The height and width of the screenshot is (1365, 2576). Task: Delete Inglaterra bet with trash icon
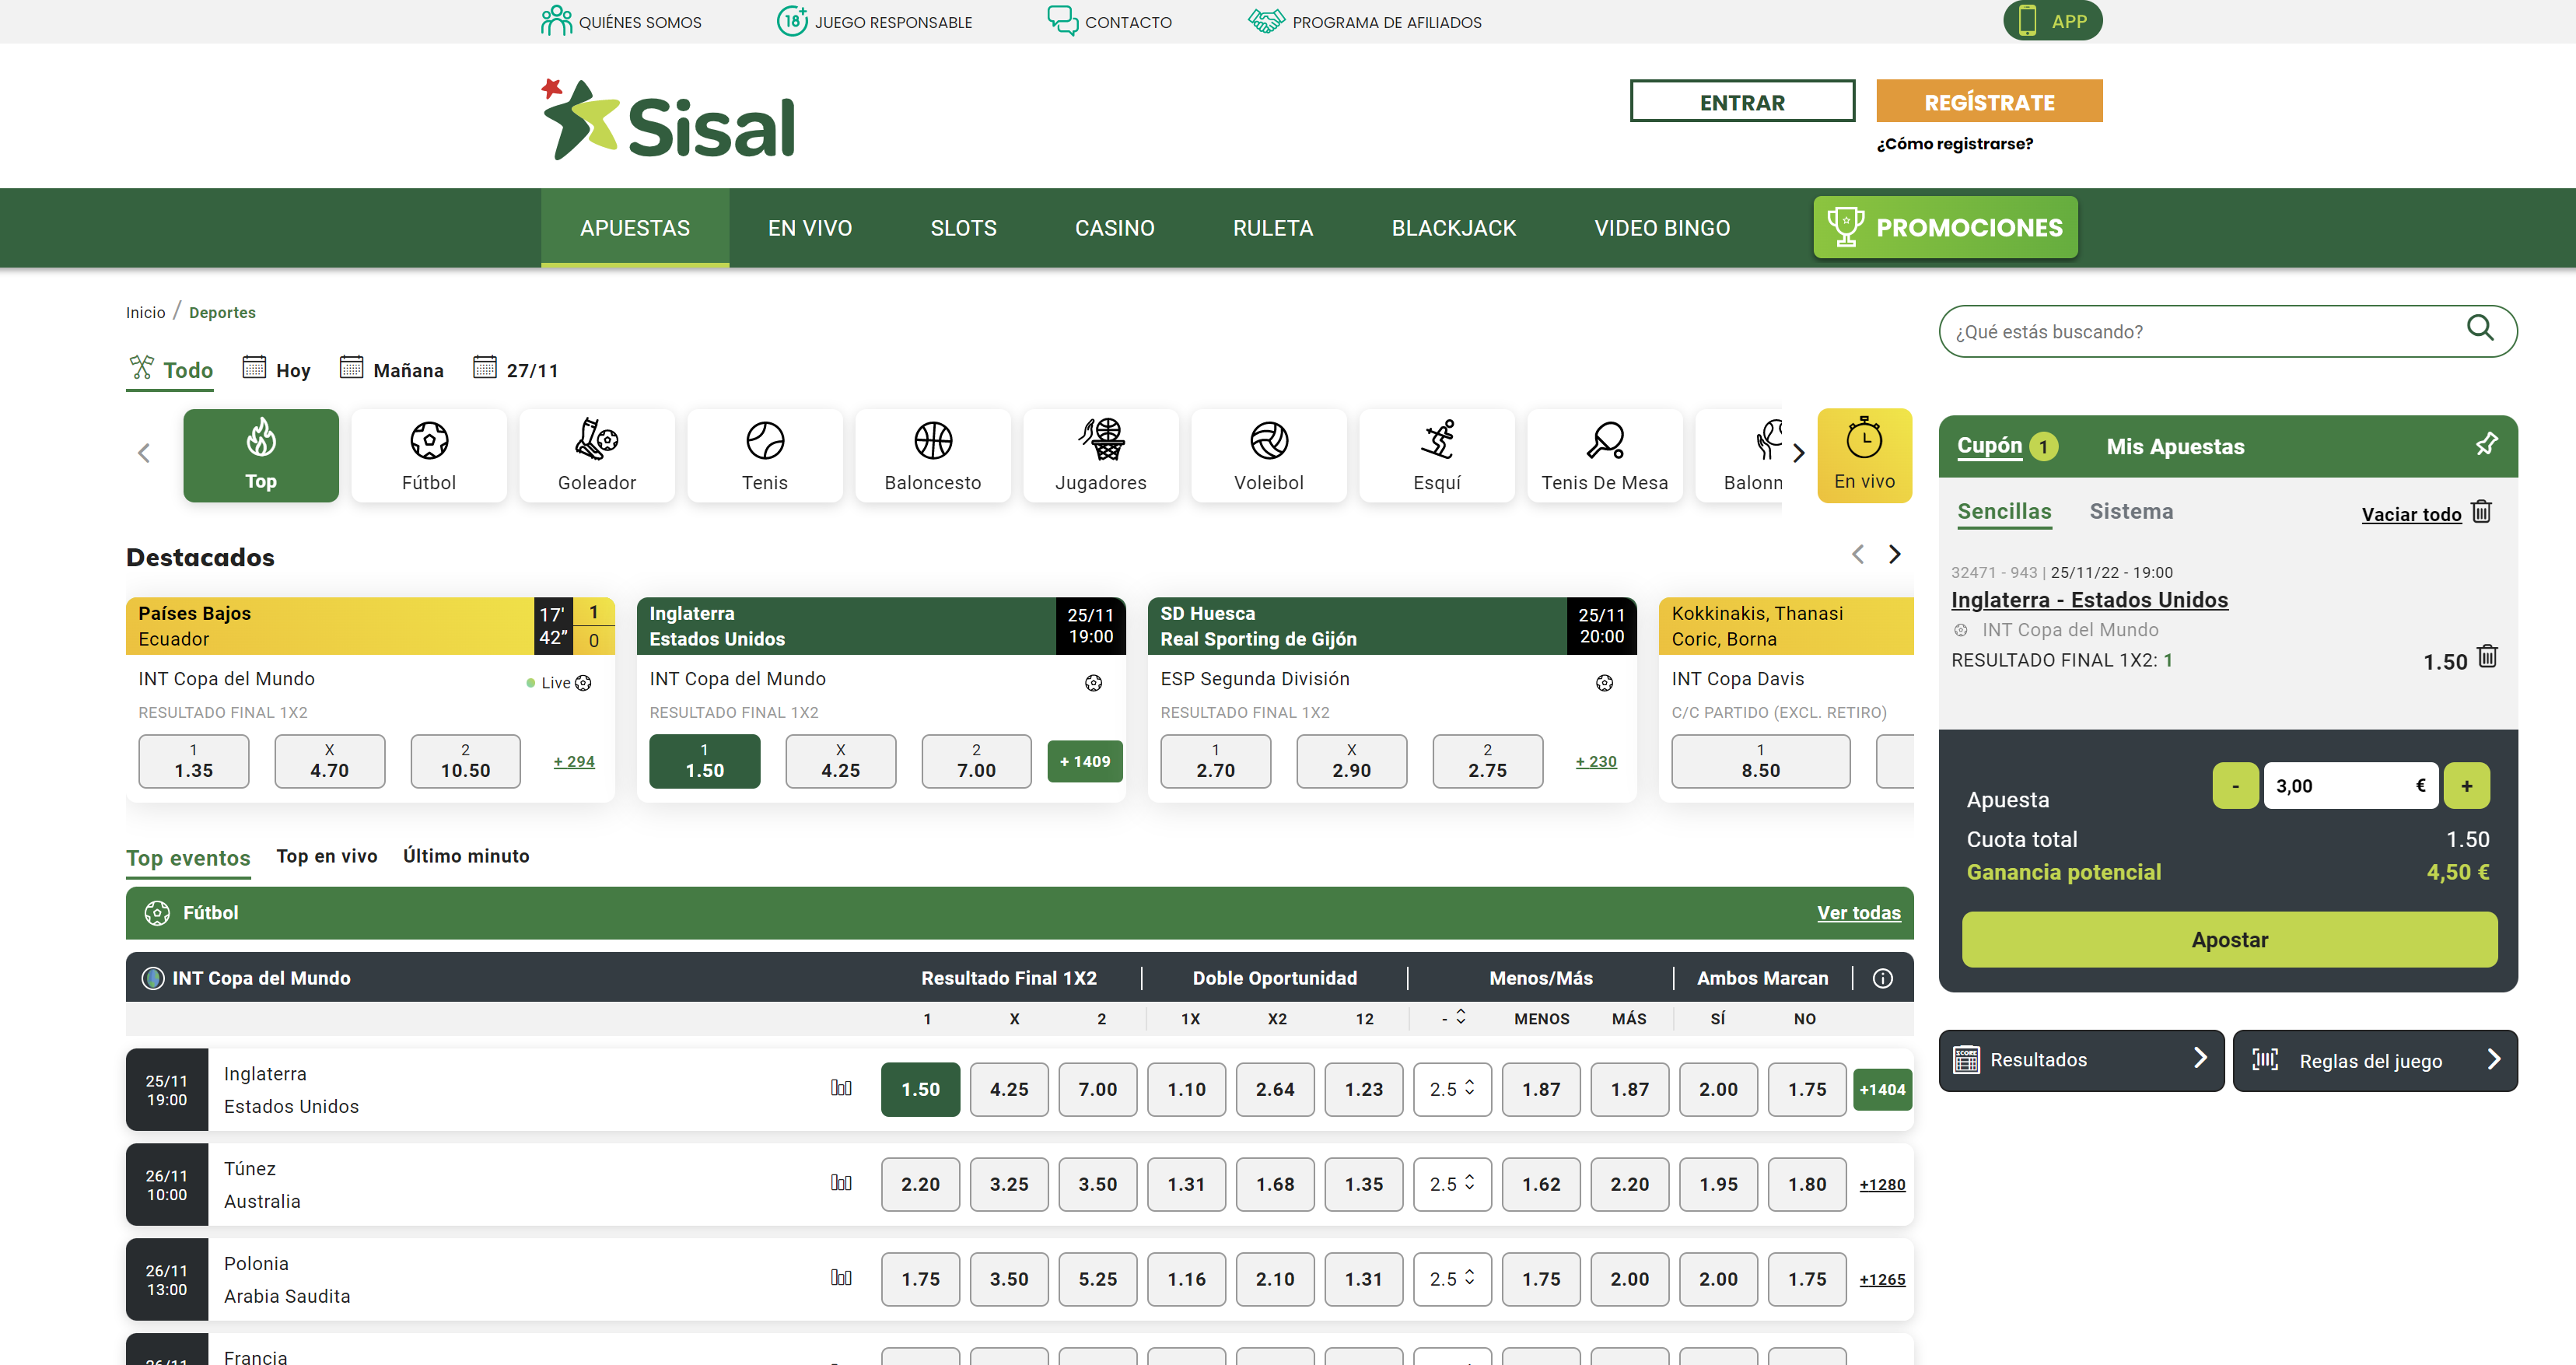tap(2487, 657)
